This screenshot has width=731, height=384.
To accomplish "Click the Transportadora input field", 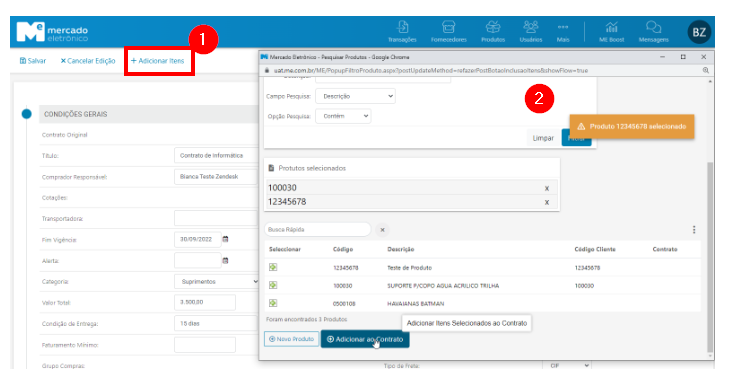I will click(216, 218).
